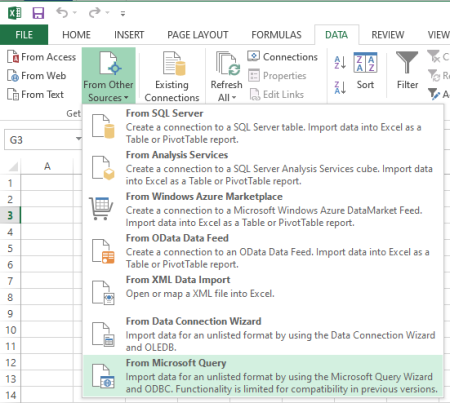
Task: Switch to the FORMULAS tab
Action: click(x=276, y=35)
